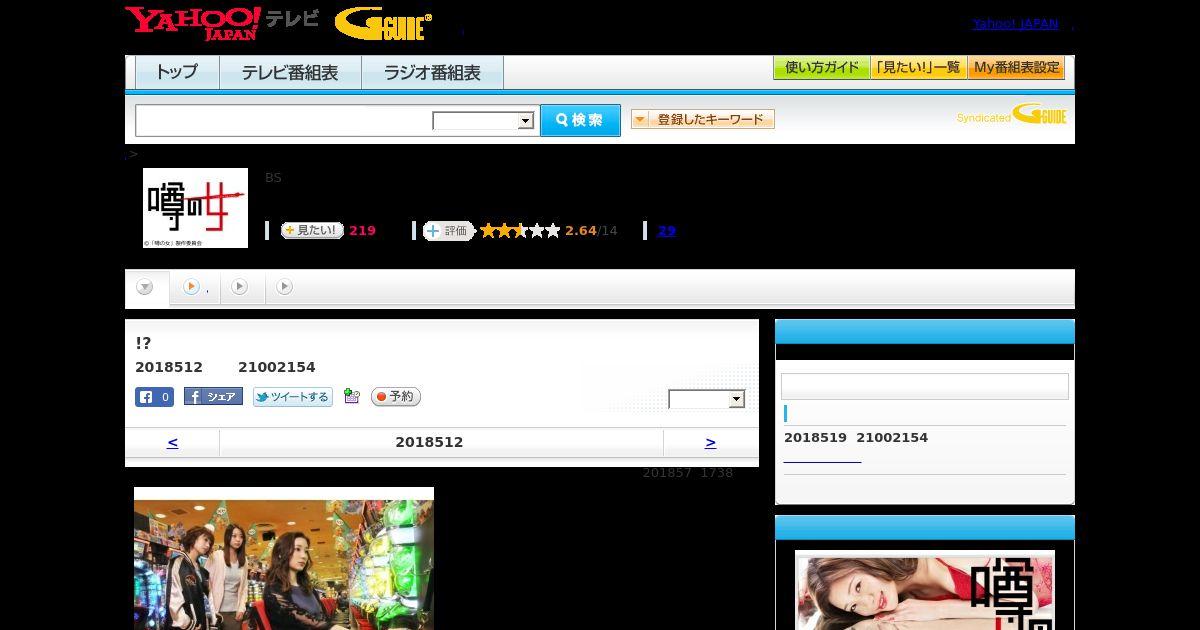Switch to the トップ tab
The image size is (1200, 630).
[x=177, y=73]
